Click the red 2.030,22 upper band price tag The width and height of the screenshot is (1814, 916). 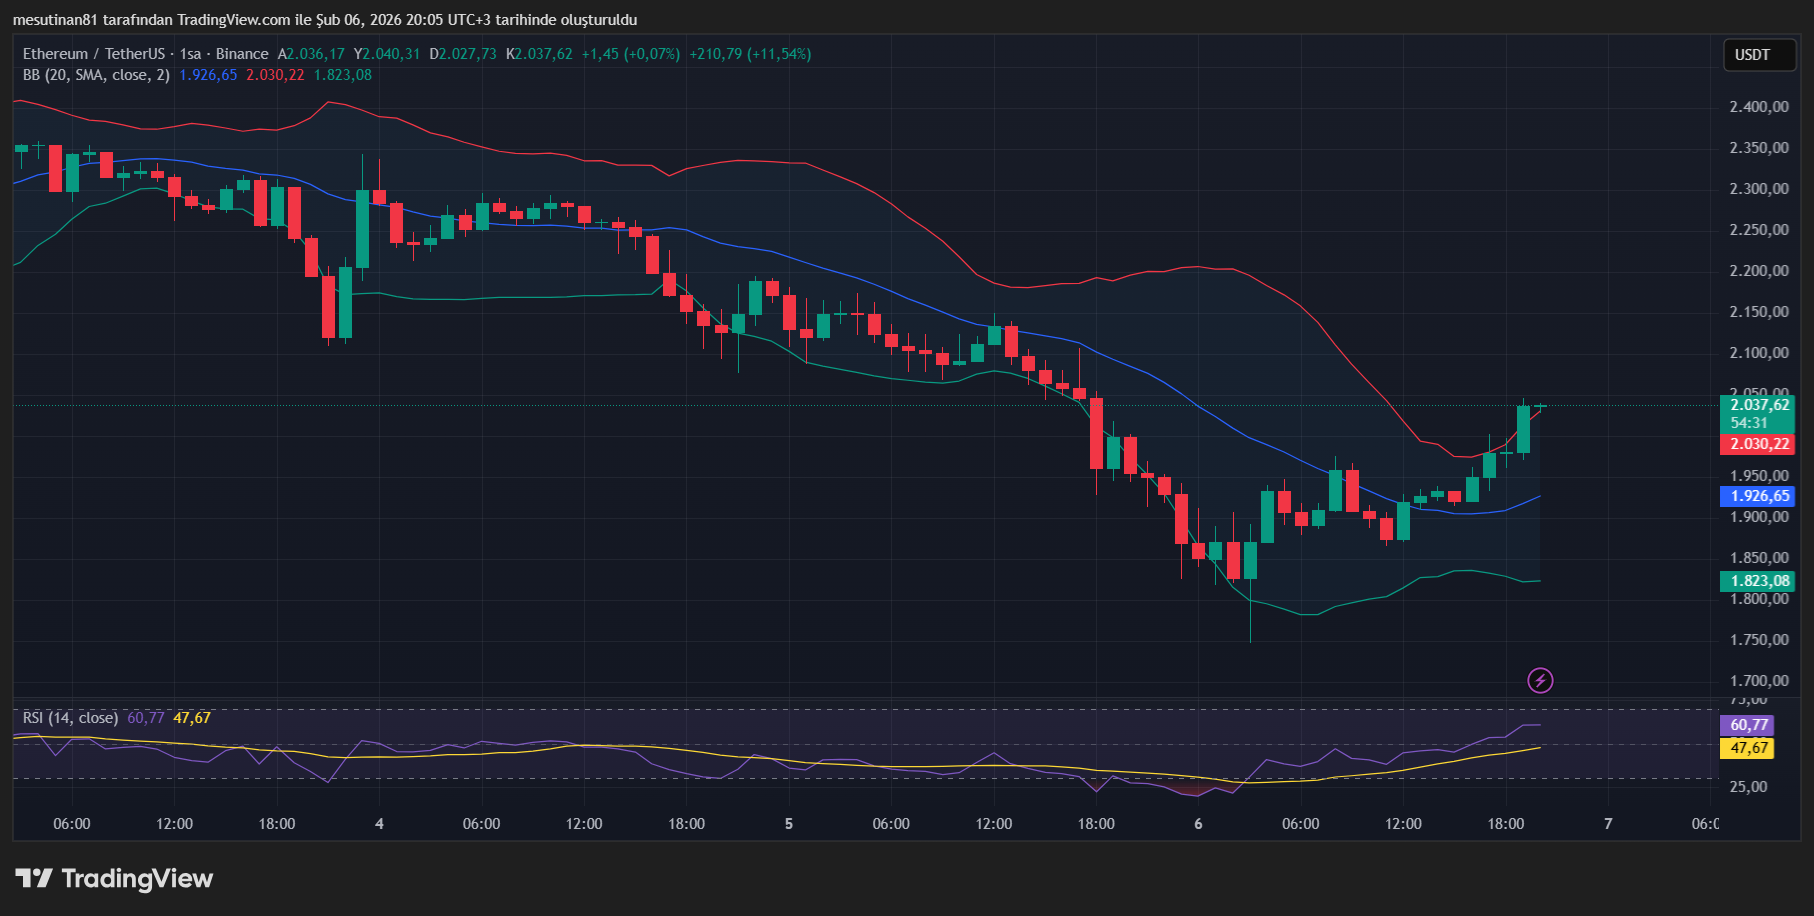click(1759, 444)
